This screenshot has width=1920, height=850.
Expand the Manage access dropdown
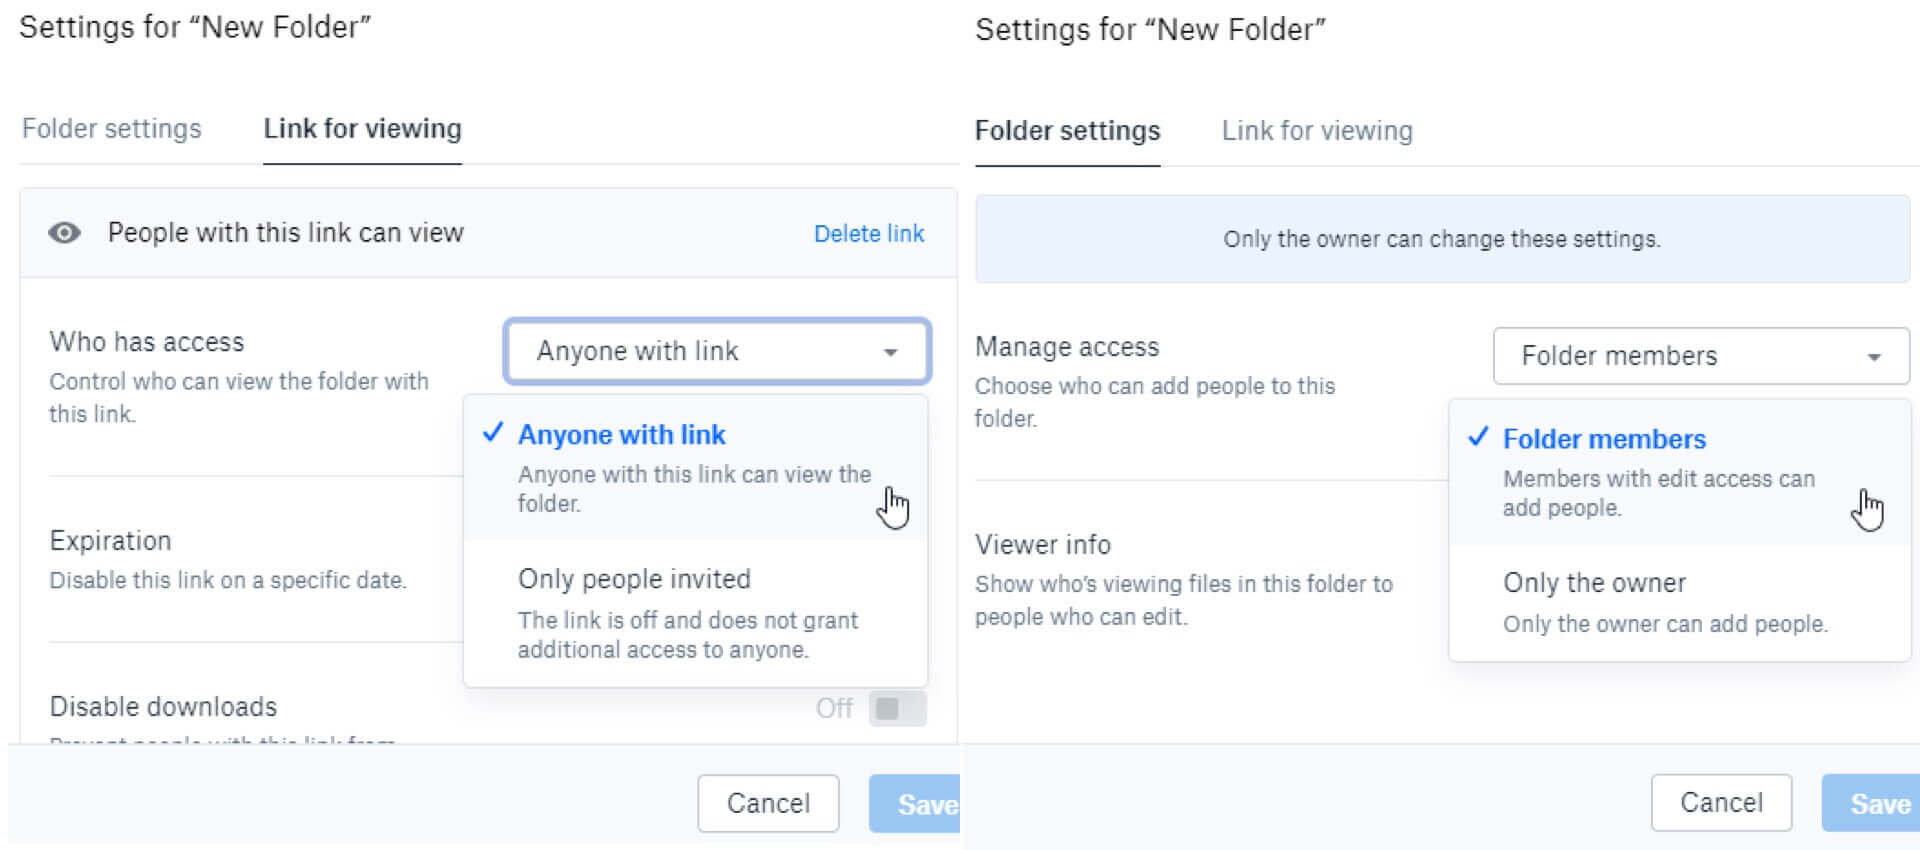pos(1700,356)
